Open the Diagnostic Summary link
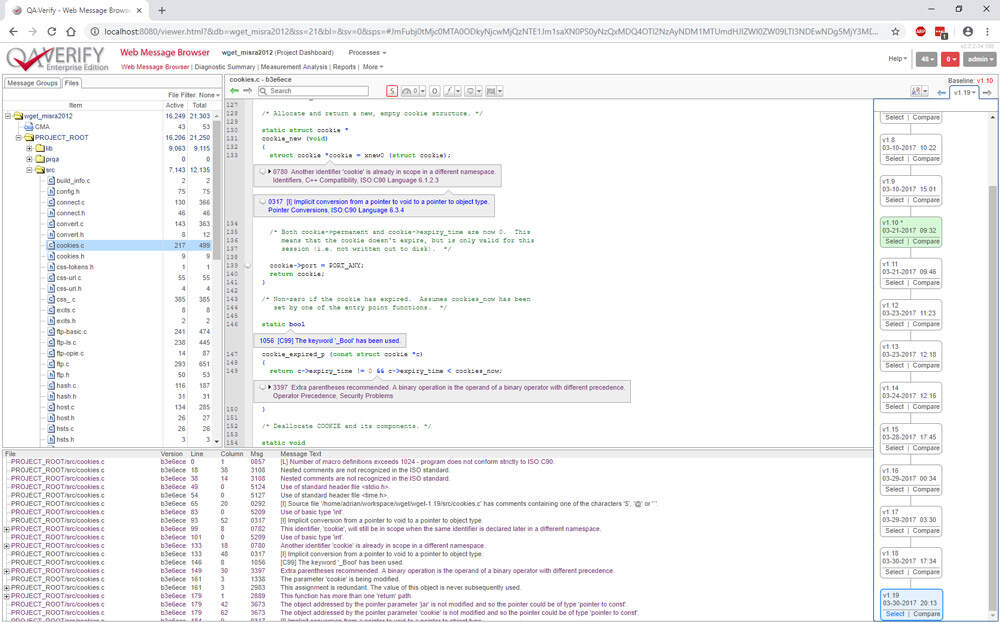 click(x=225, y=67)
